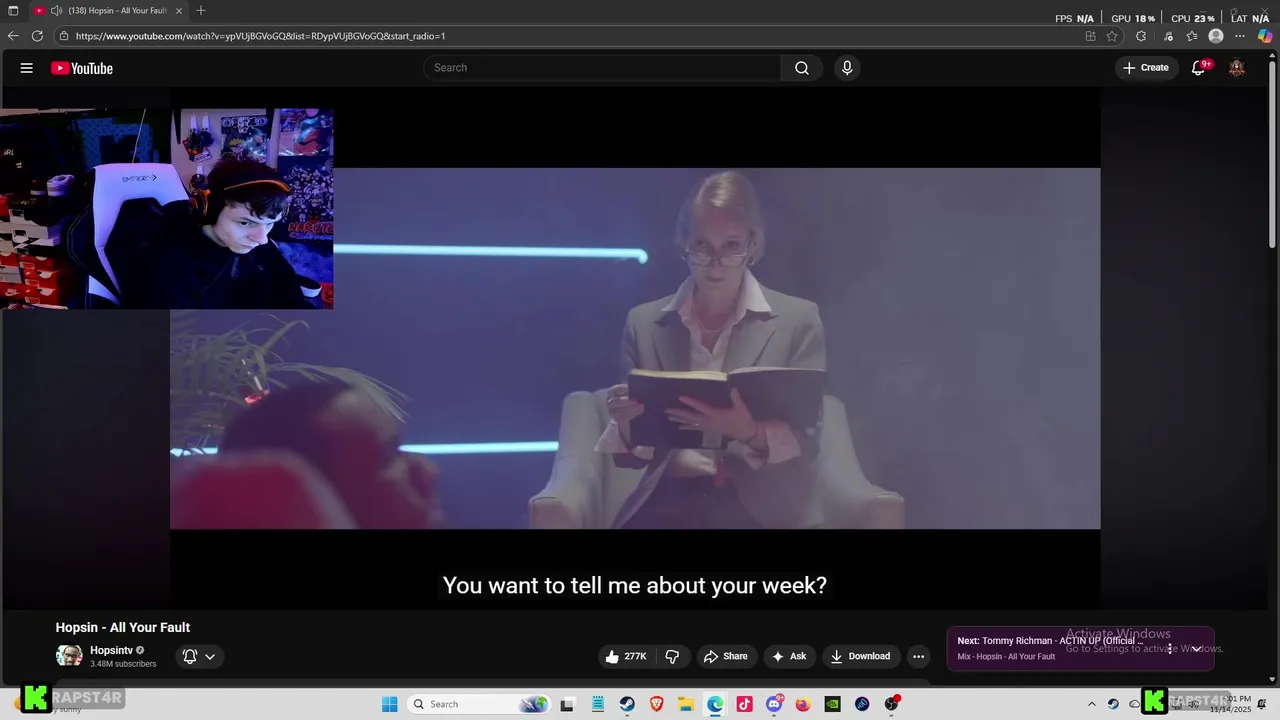1280x720 pixels.
Task: Open browser settings and more menu
Action: point(1240,36)
